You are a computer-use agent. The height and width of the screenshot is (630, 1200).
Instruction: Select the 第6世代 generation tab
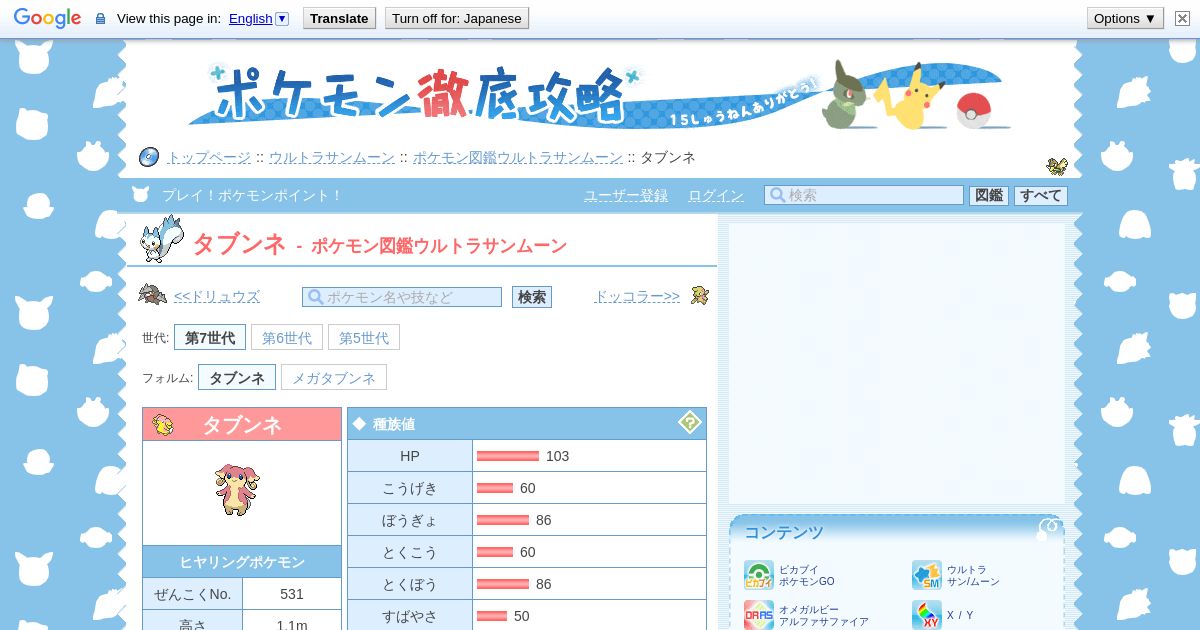(287, 337)
